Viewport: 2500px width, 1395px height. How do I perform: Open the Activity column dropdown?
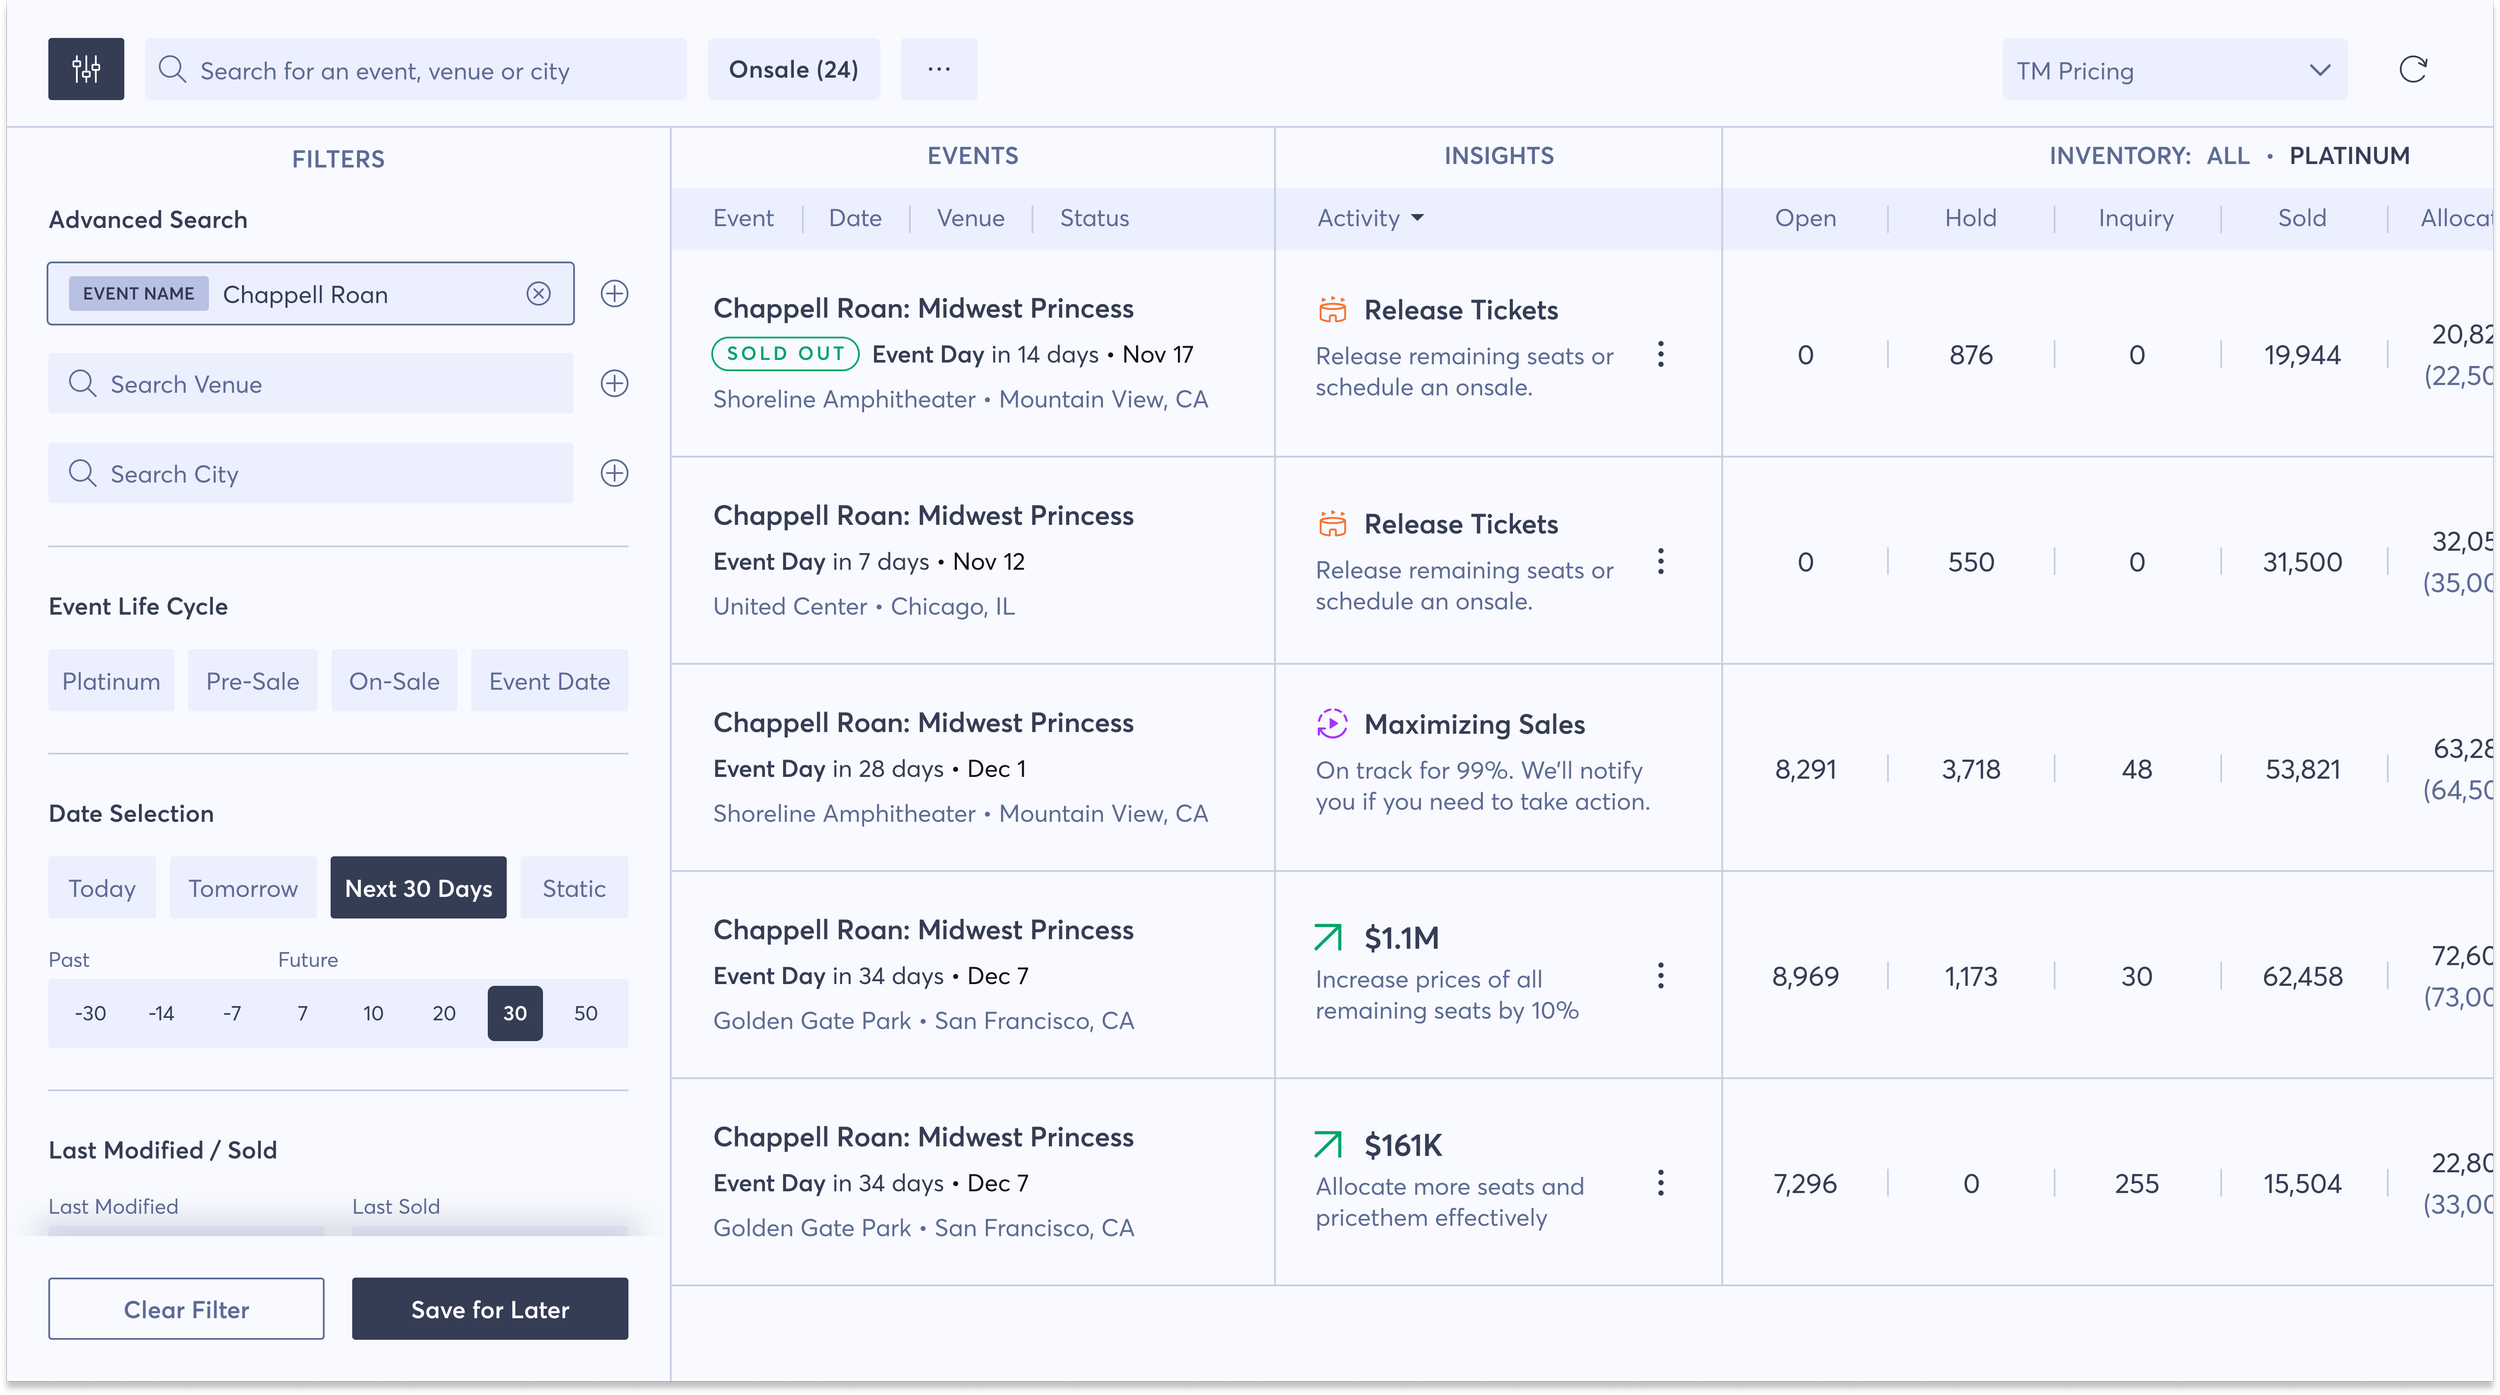1370,218
